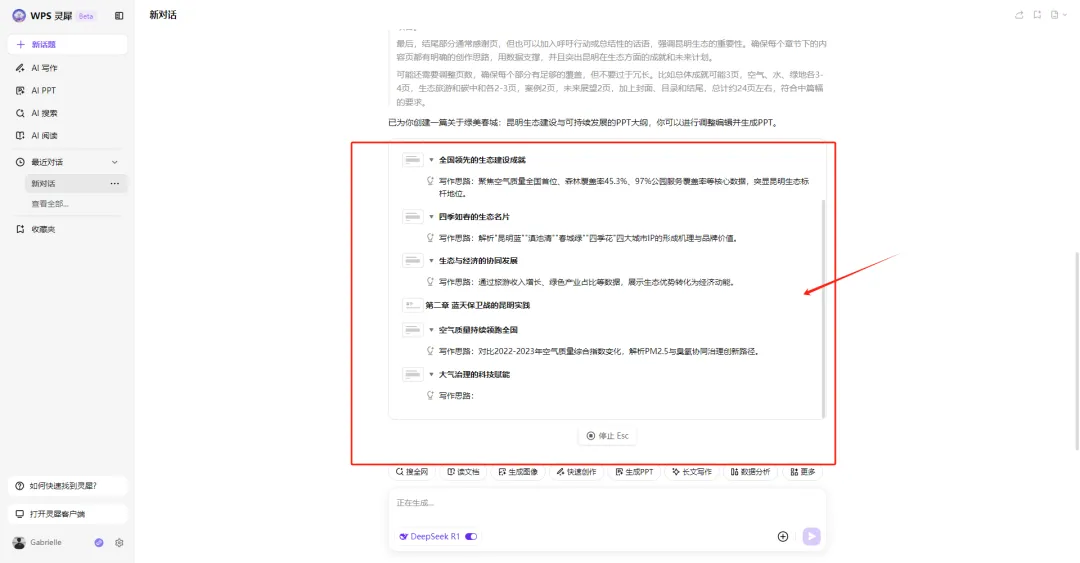Click the lightbulb icon under 空气质量持续领跑全国
The width and height of the screenshot is (1080, 563).
click(x=430, y=351)
